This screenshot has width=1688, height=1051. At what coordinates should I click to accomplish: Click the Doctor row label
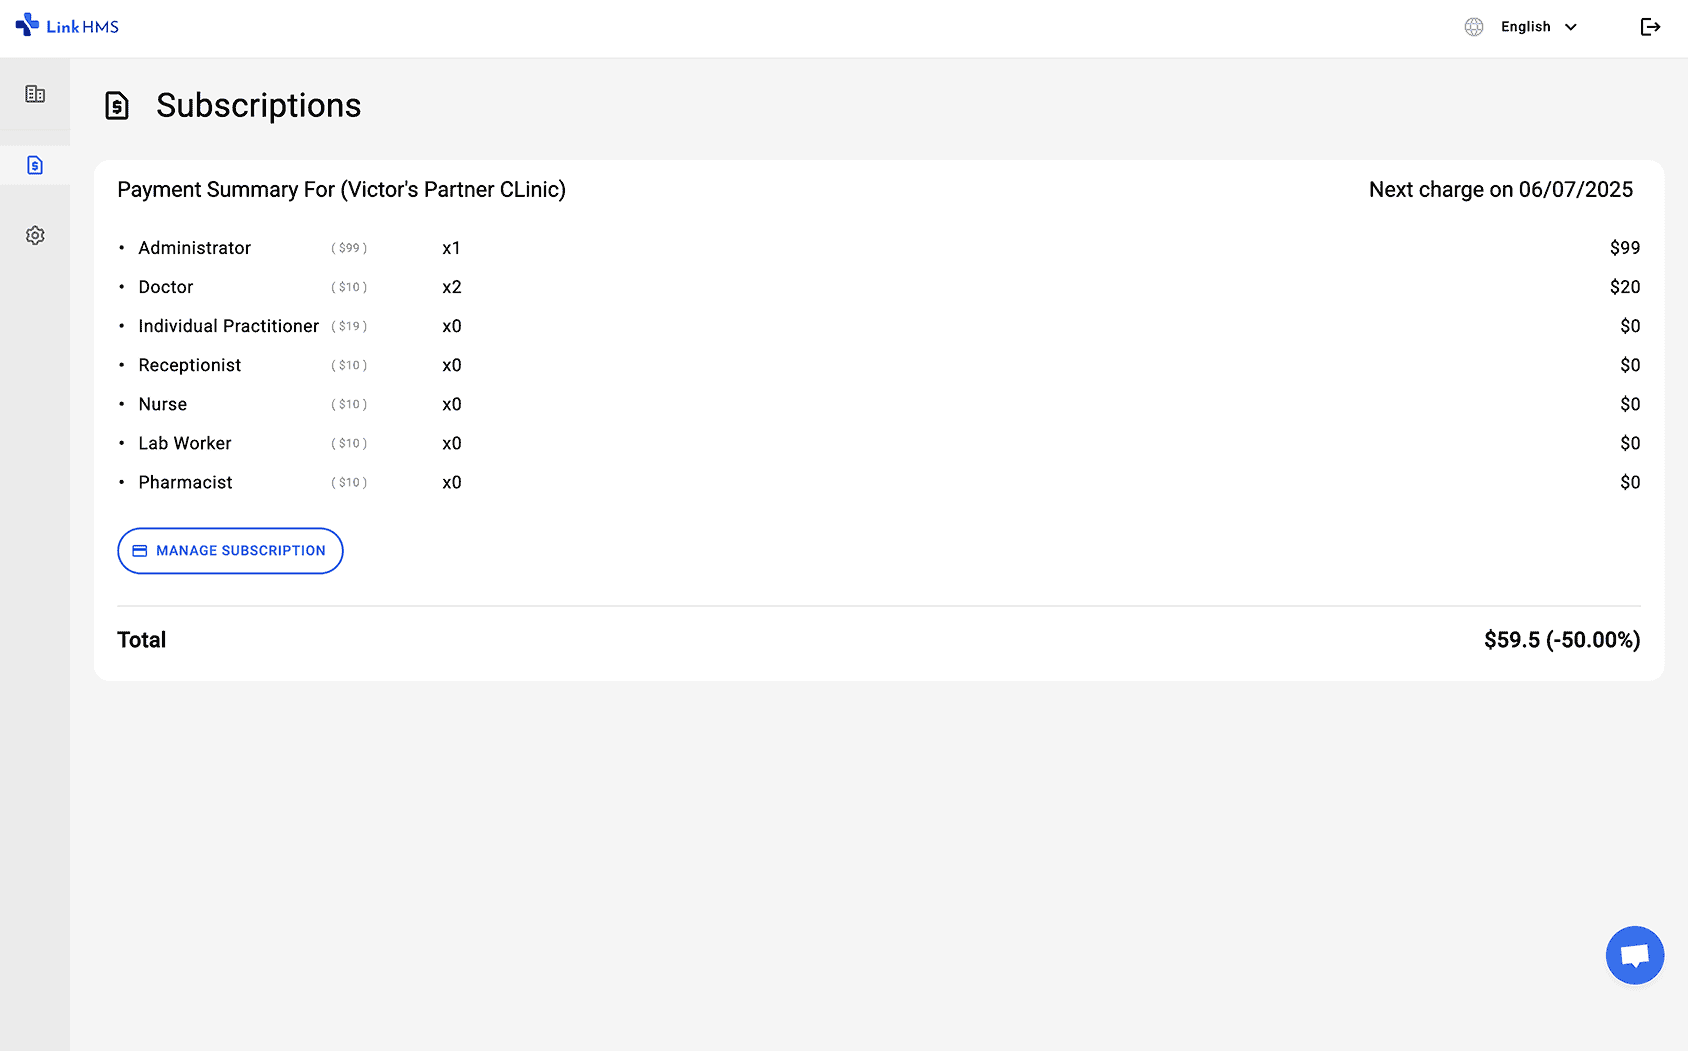[x=165, y=287]
